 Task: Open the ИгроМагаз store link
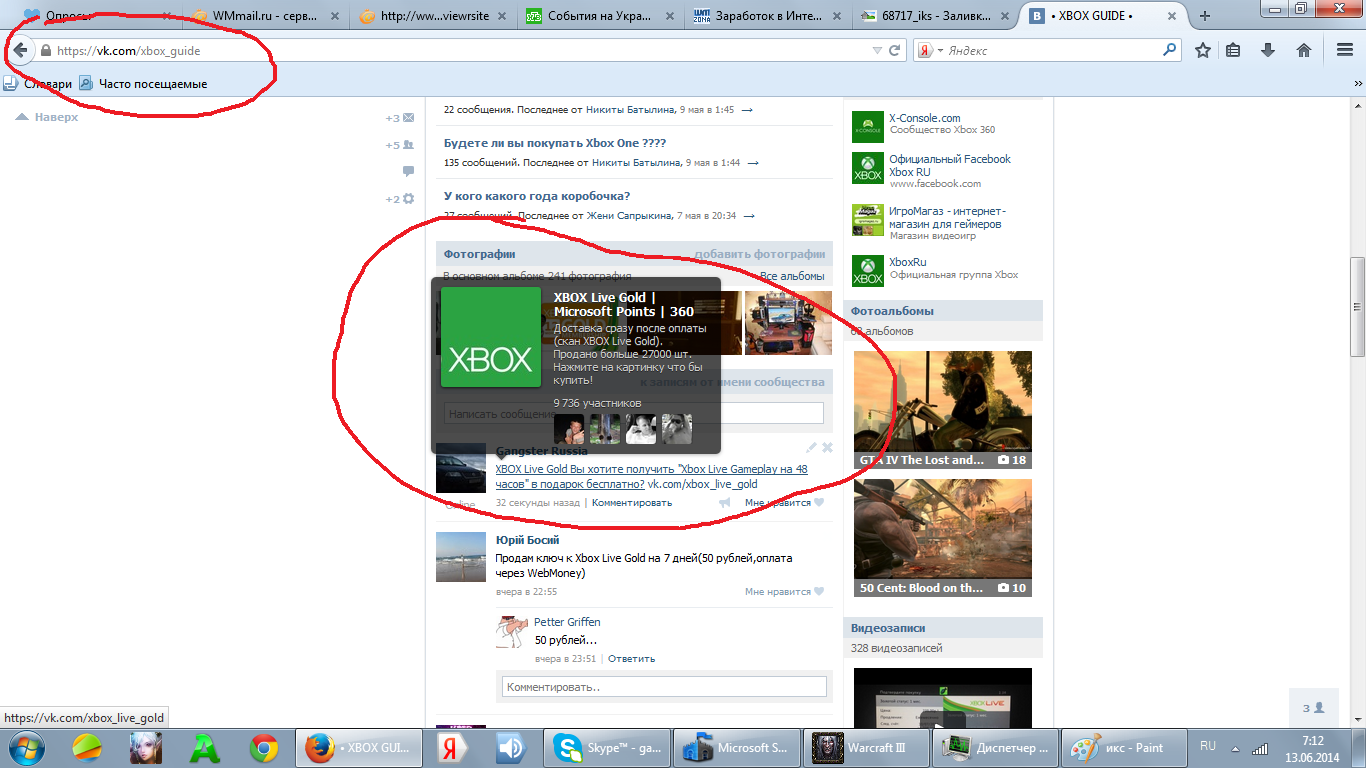click(947, 218)
